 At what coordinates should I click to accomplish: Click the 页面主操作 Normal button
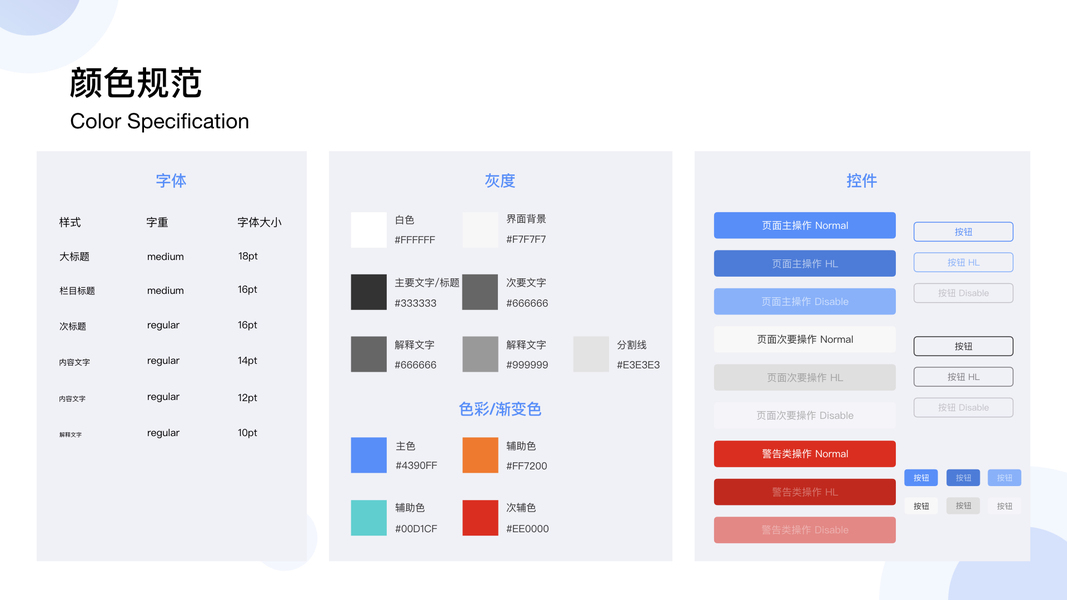[804, 225]
